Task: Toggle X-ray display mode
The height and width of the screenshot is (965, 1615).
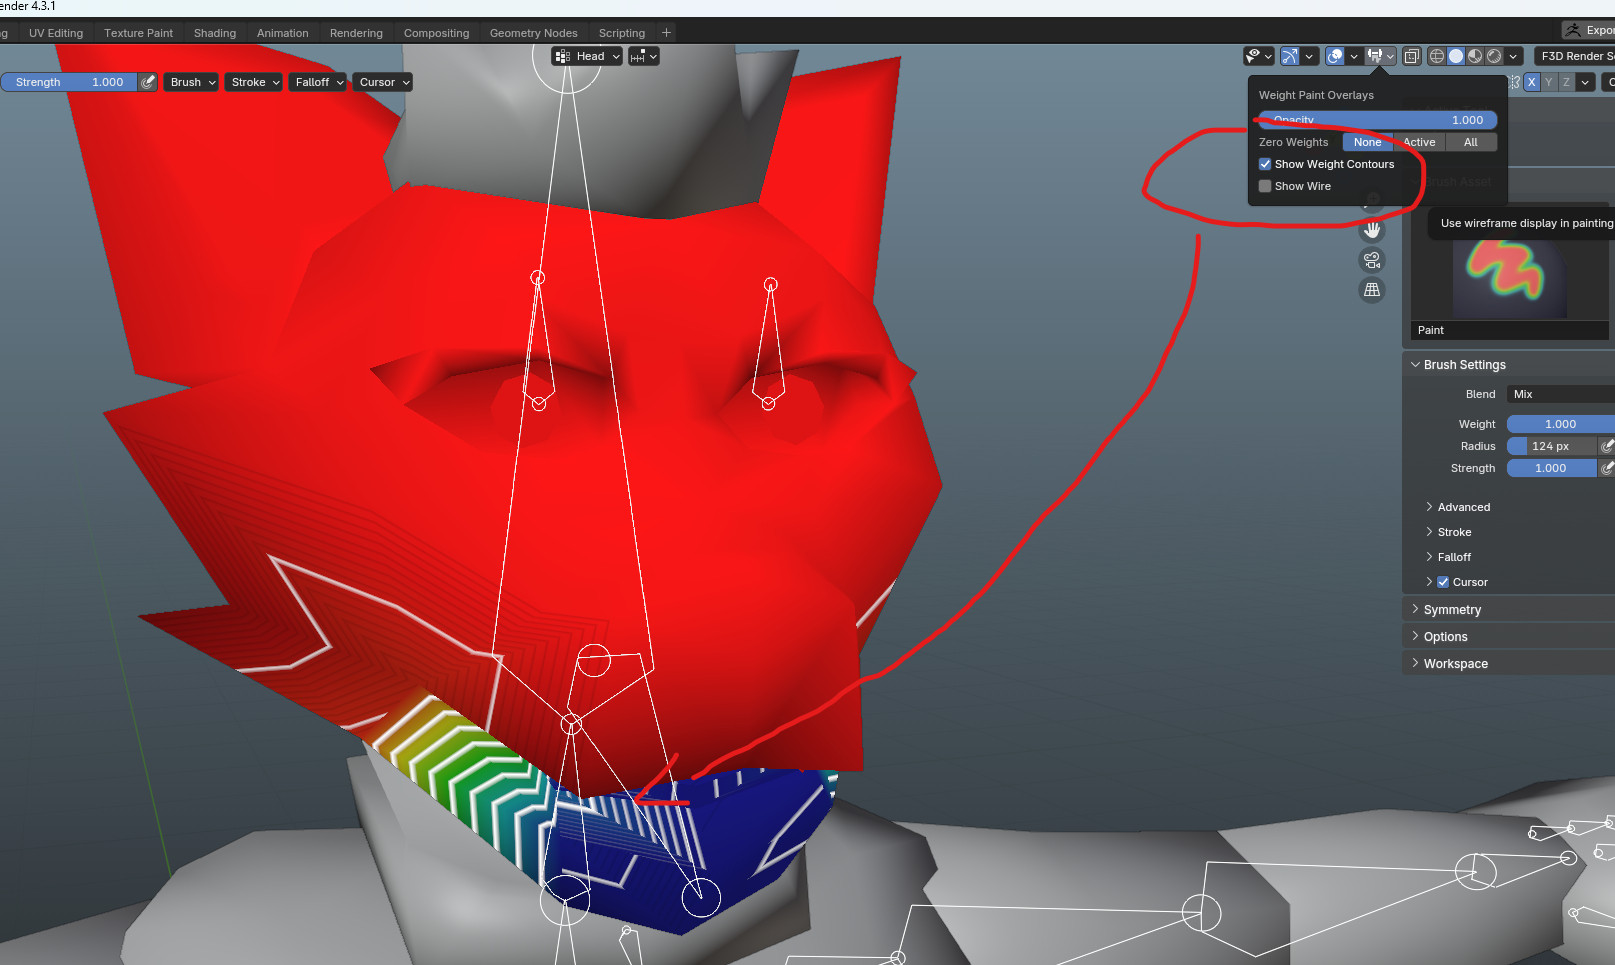Action: [1411, 56]
